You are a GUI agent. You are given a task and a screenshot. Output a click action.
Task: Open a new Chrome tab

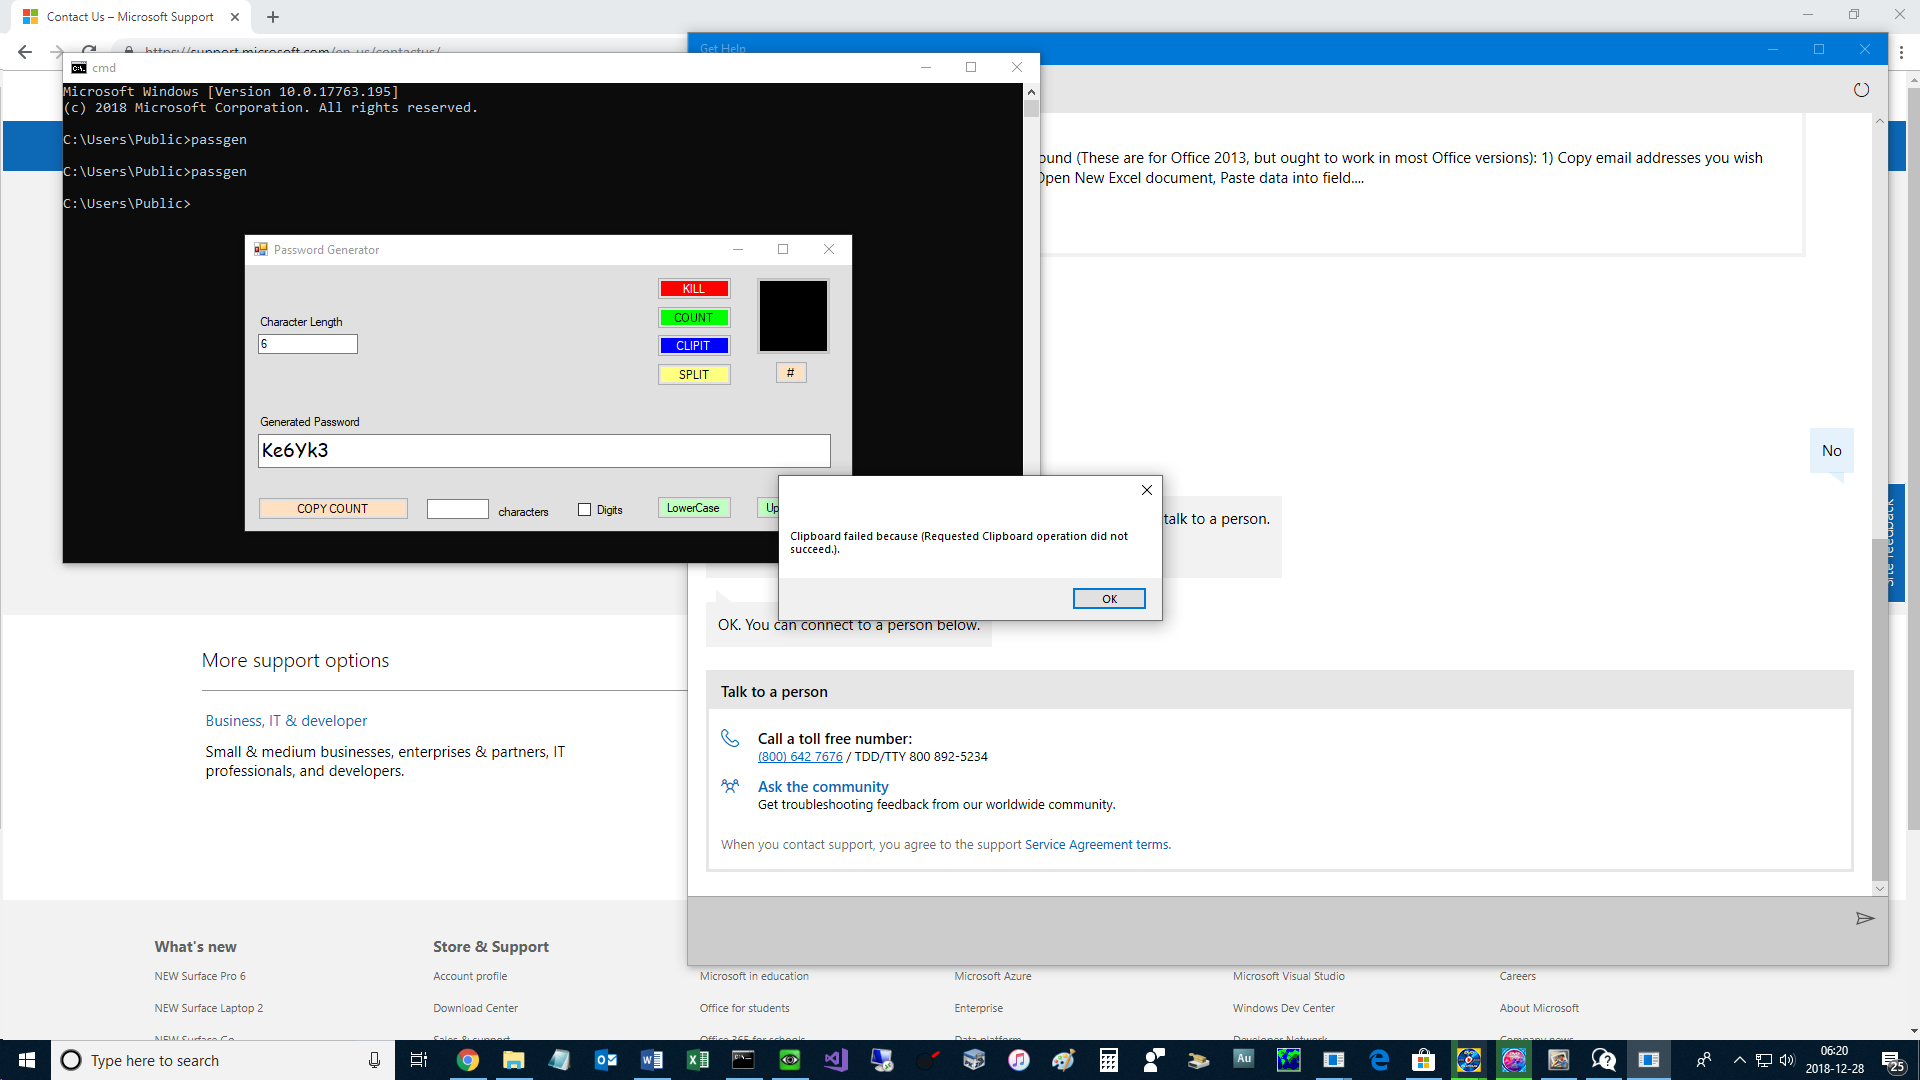click(273, 17)
